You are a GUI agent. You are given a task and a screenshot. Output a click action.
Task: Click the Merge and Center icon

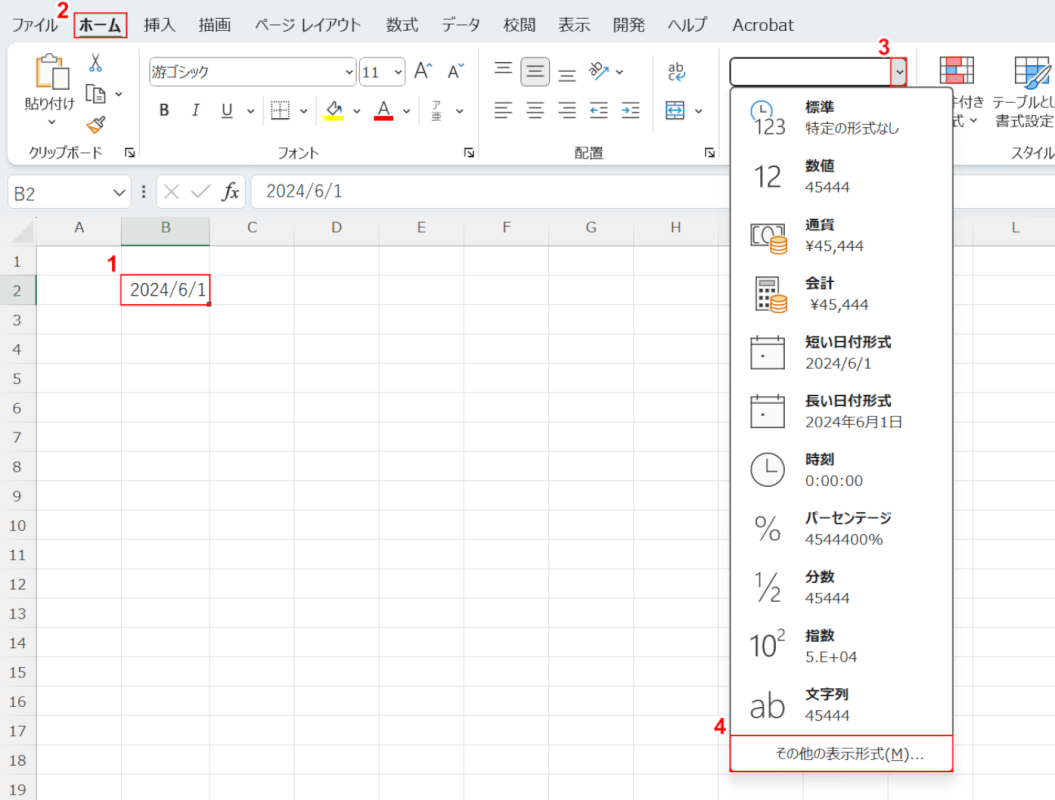[x=675, y=110]
